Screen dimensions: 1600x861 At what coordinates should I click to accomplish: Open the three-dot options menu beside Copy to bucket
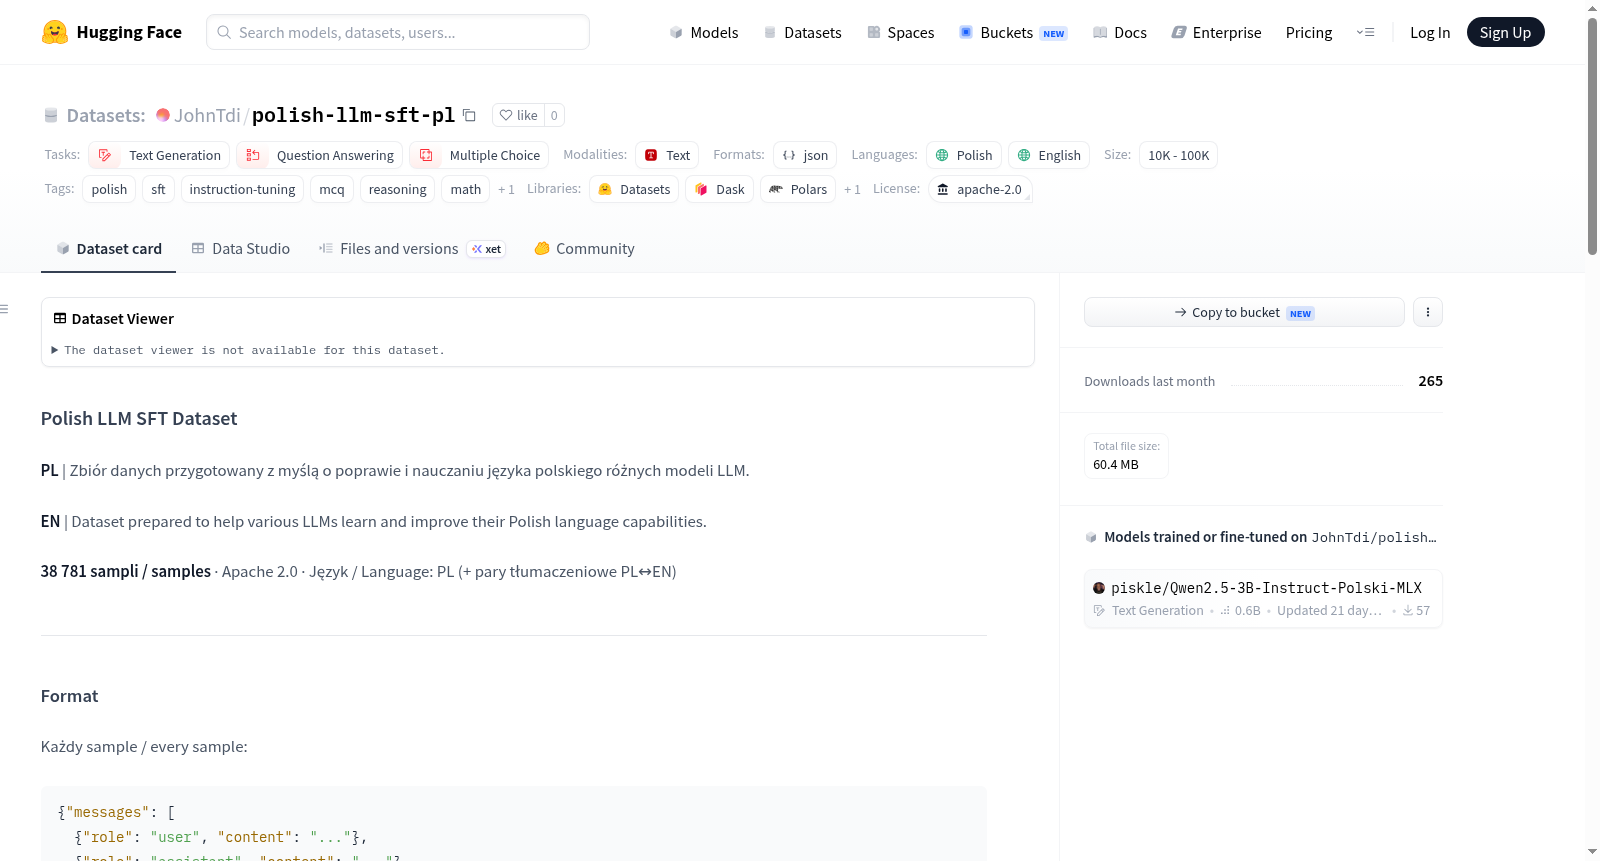pyautogui.click(x=1428, y=313)
